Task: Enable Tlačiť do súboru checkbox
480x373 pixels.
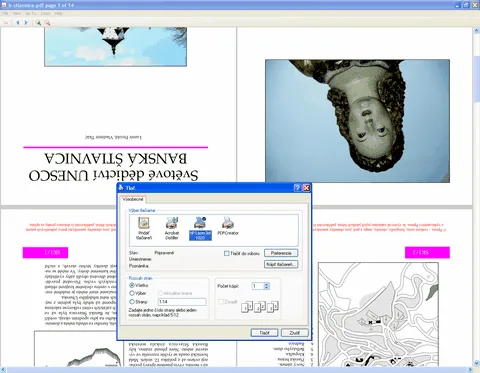Action: pos(227,253)
